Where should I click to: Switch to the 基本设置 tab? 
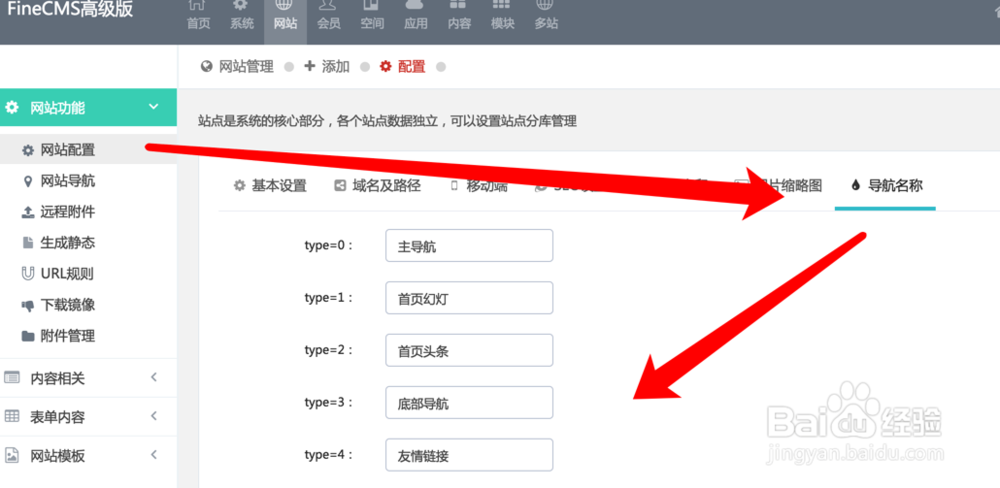pyautogui.click(x=270, y=186)
